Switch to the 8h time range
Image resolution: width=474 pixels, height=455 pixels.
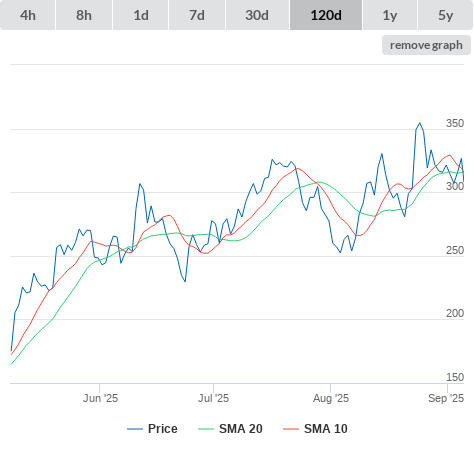(x=84, y=15)
